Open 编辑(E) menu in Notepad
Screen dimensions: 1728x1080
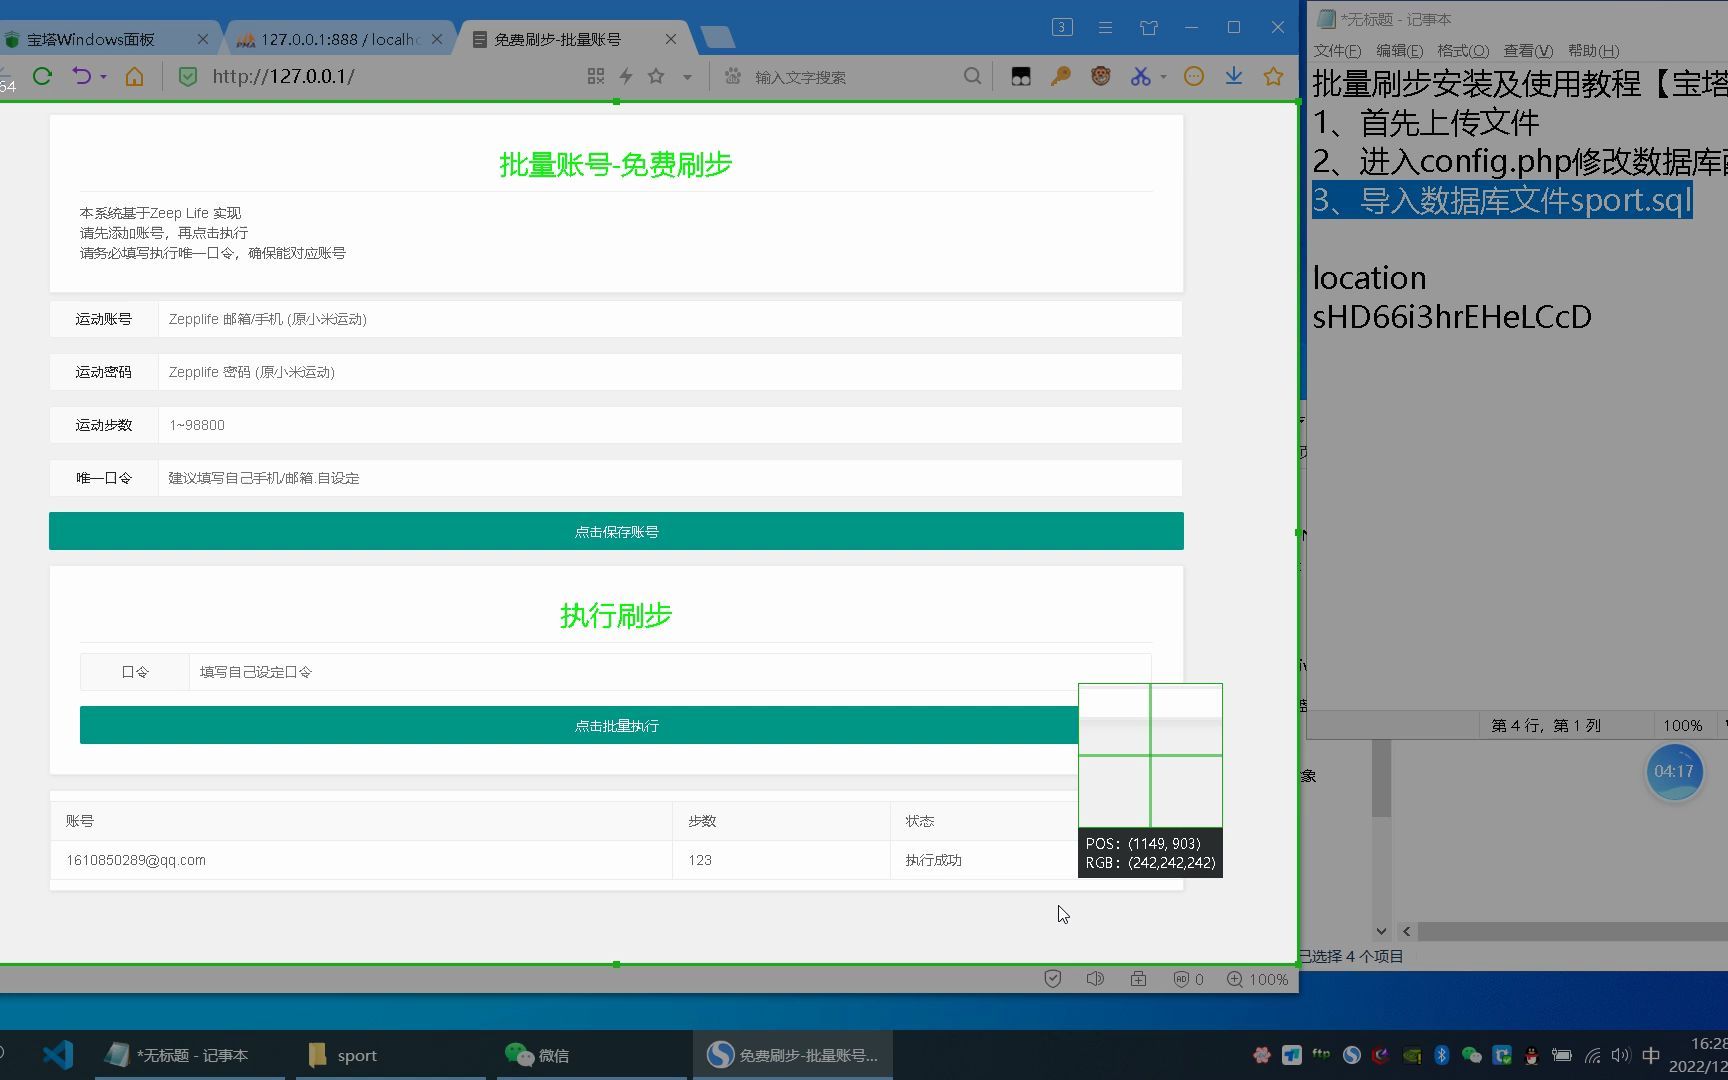point(1399,51)
